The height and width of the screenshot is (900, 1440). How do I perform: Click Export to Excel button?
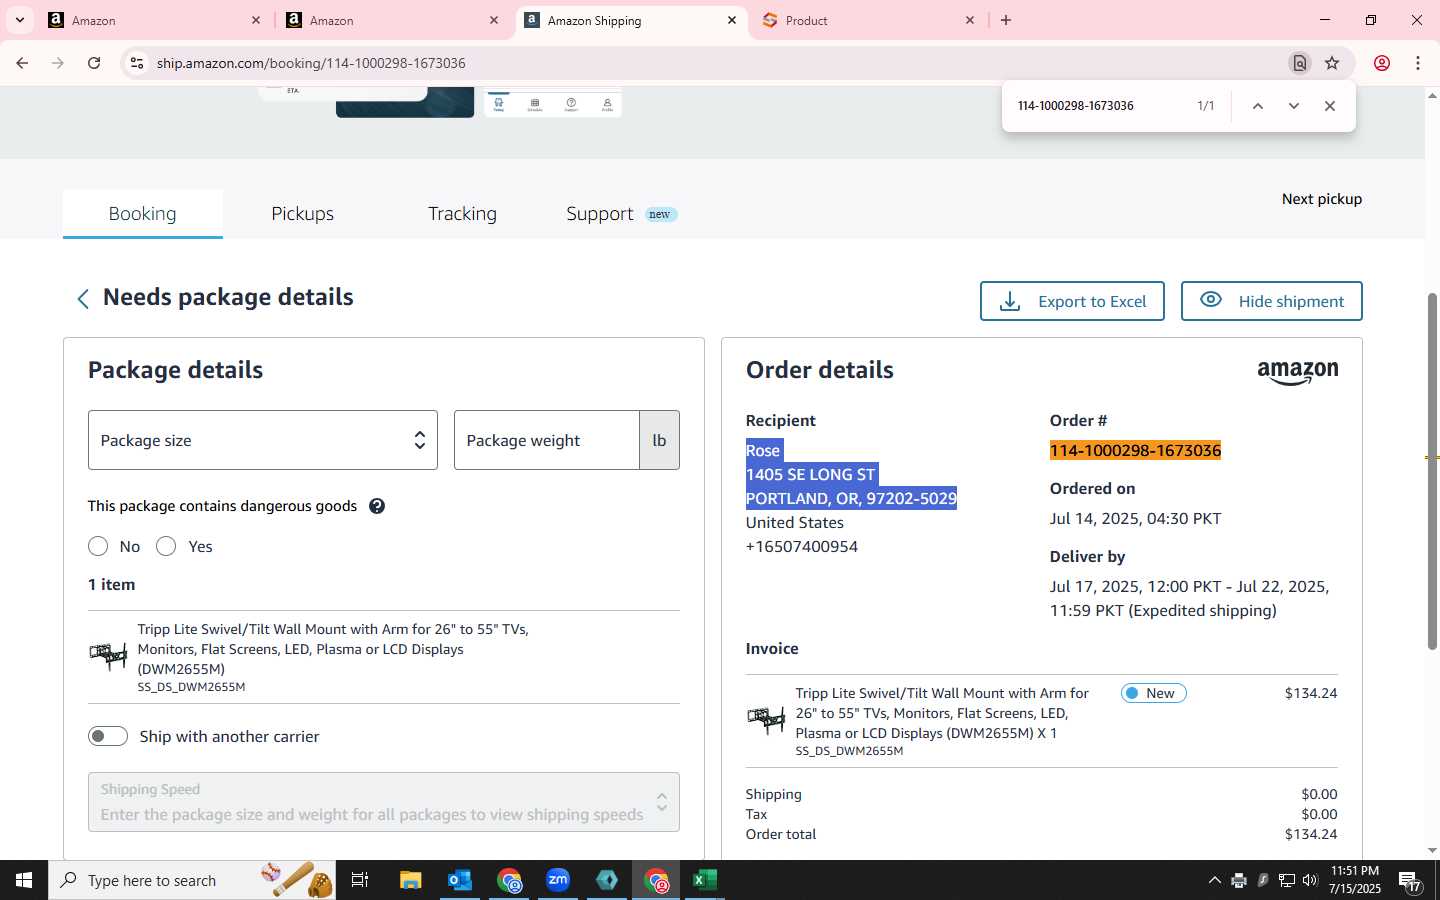[1072, 301]
